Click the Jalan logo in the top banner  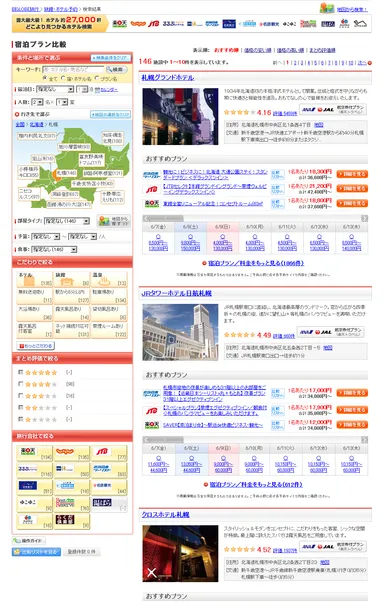138,24
